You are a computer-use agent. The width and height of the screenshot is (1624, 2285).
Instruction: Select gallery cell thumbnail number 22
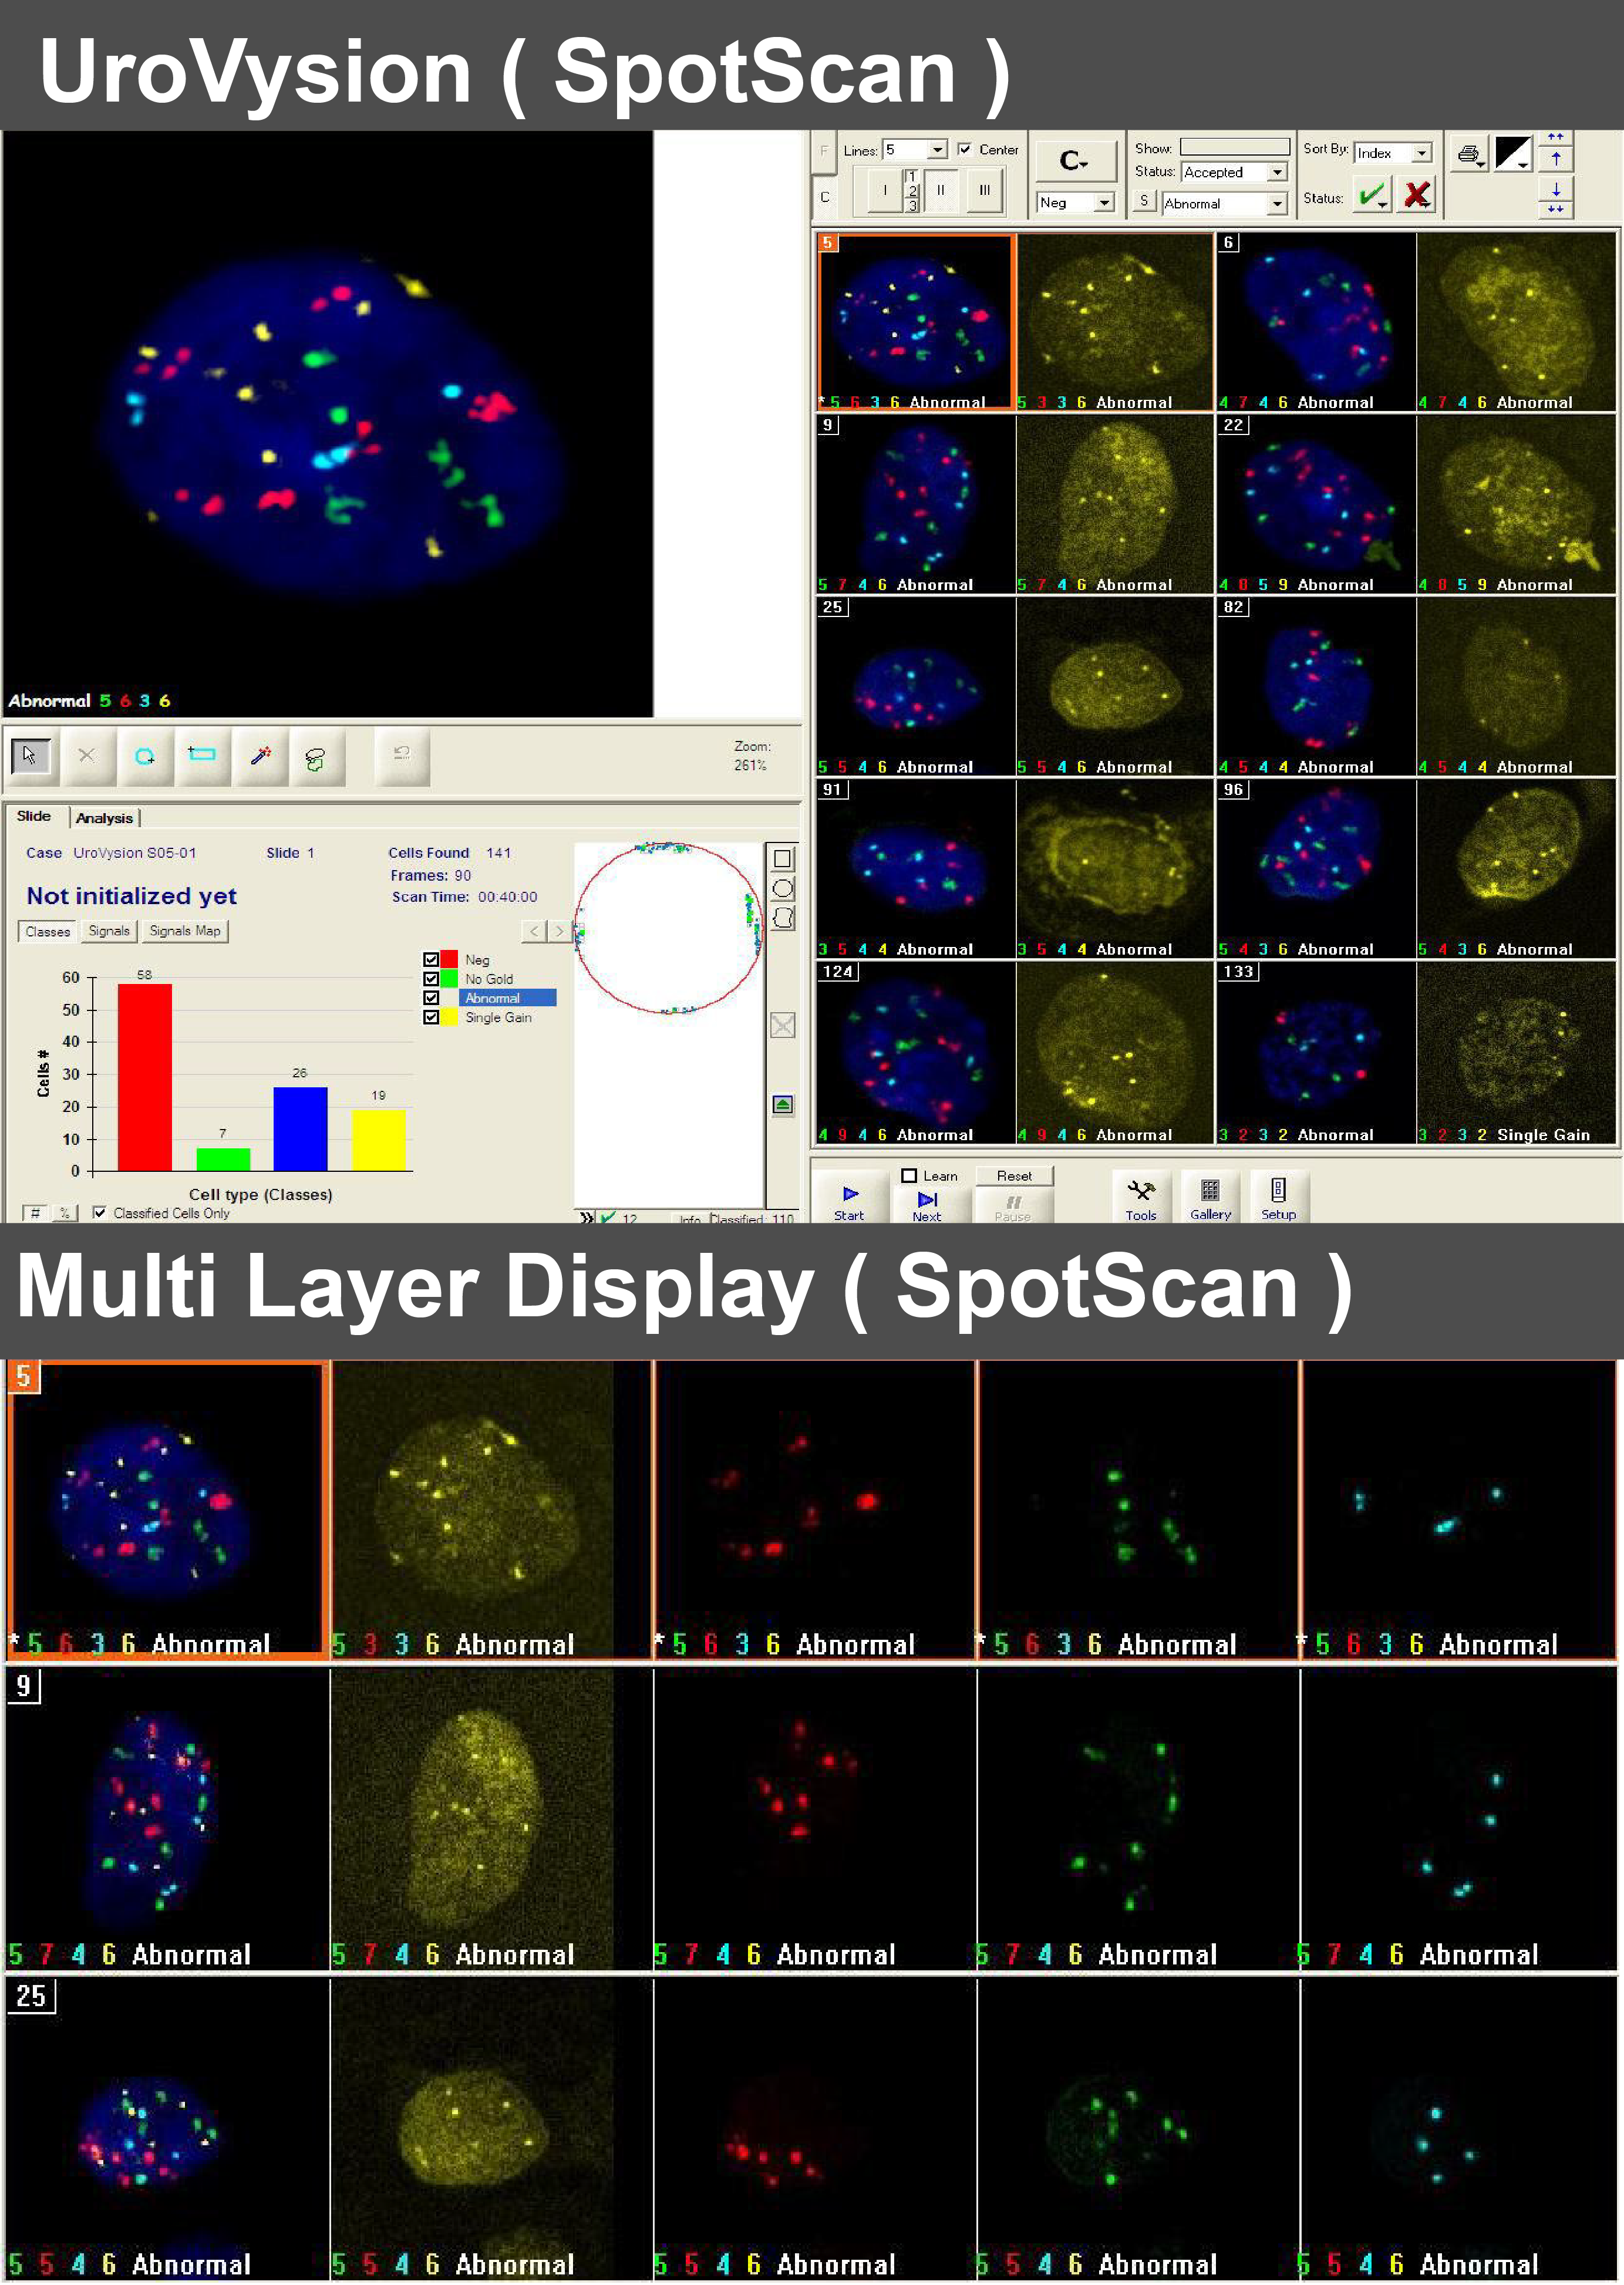click(x=1316, y=504)
